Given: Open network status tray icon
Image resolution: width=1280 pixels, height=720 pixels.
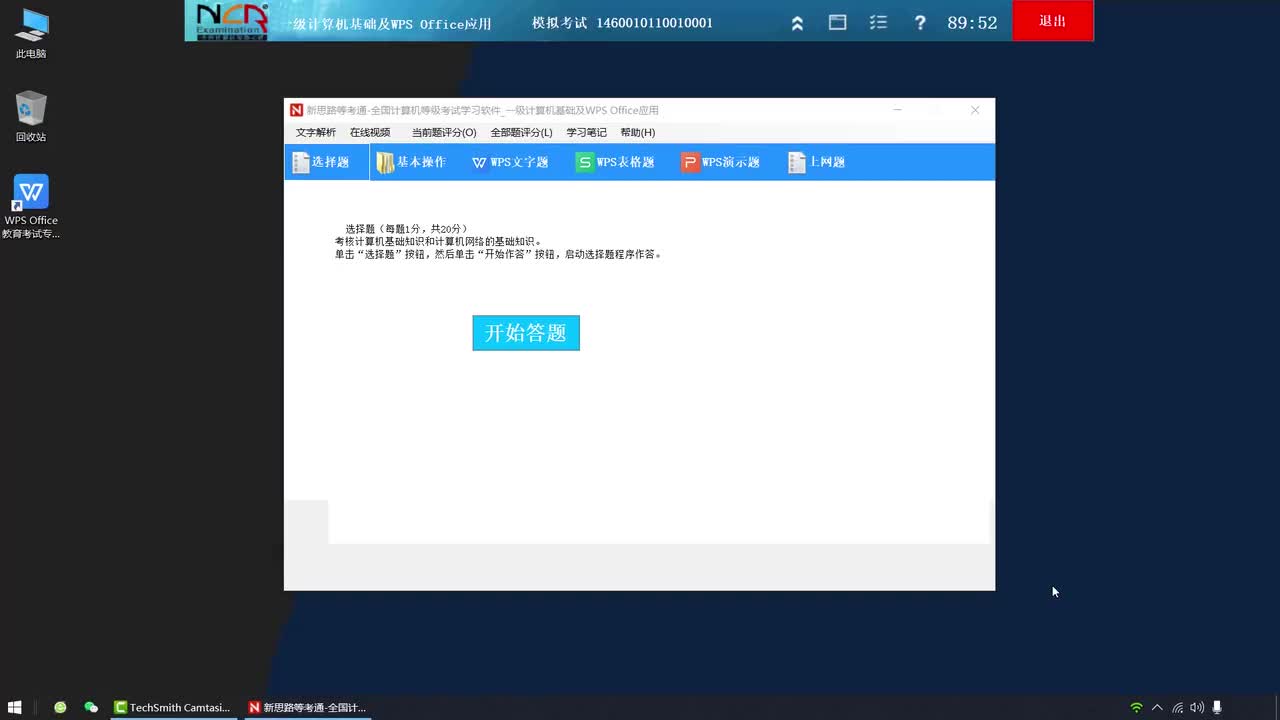Looking at the screenshot, I should tap(1178, 707).
